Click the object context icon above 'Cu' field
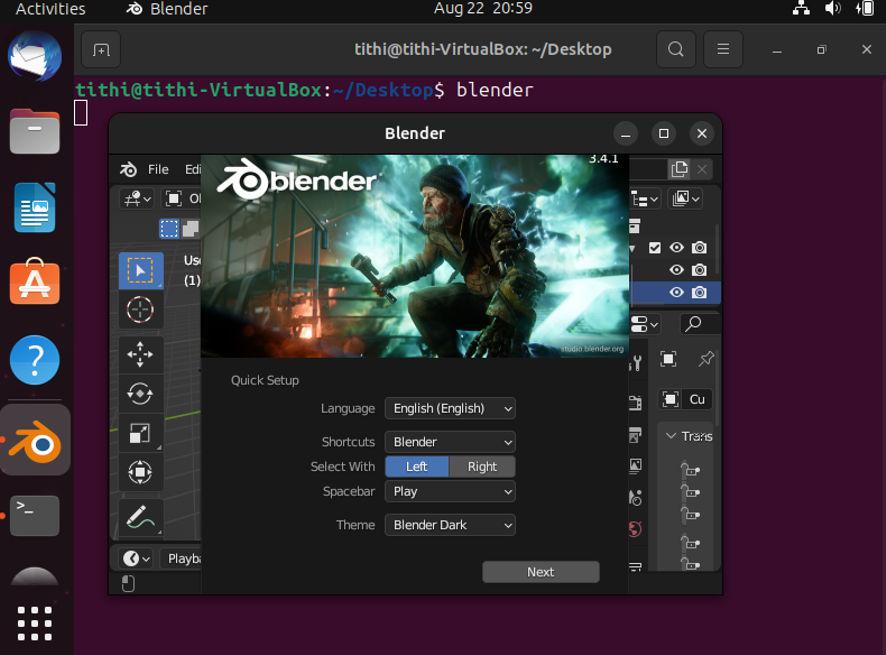Image resolution: width=886 pixels, height=655 pixels. pyautogui.click(x=668, y=359)
